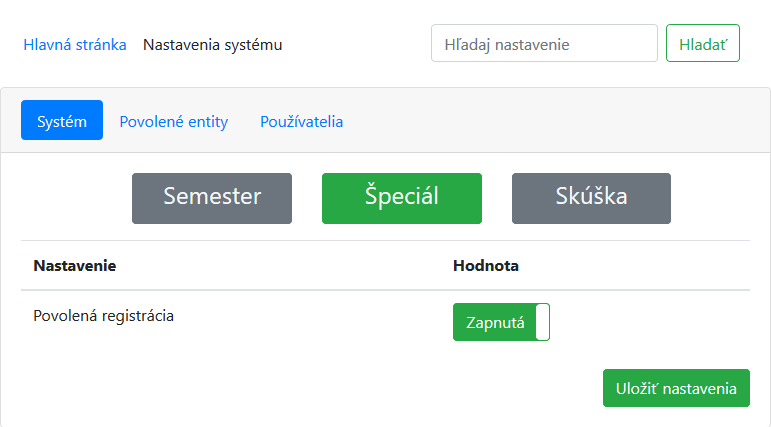The image size is (771, 427).
Task: Click the Hodnota column header
Action: click(486, 266)
